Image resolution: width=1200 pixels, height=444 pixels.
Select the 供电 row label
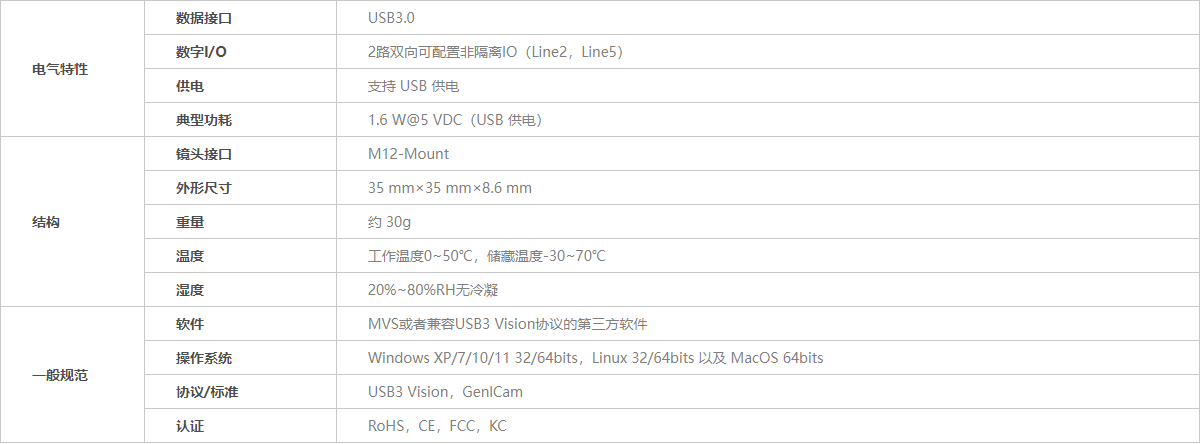189,86
